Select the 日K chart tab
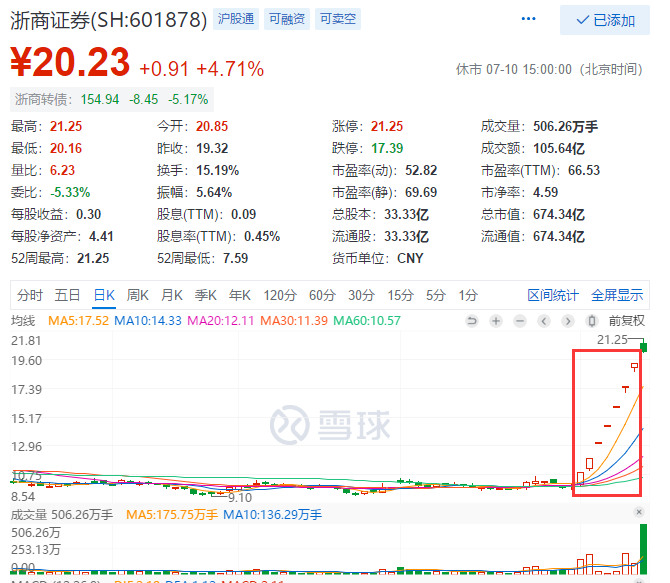 click(104, 295)
